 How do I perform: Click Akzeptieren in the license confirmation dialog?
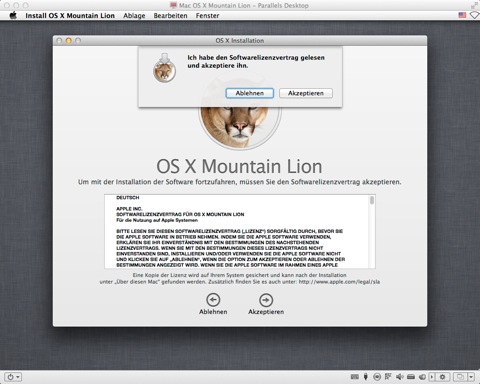click(x=306, y=93)
